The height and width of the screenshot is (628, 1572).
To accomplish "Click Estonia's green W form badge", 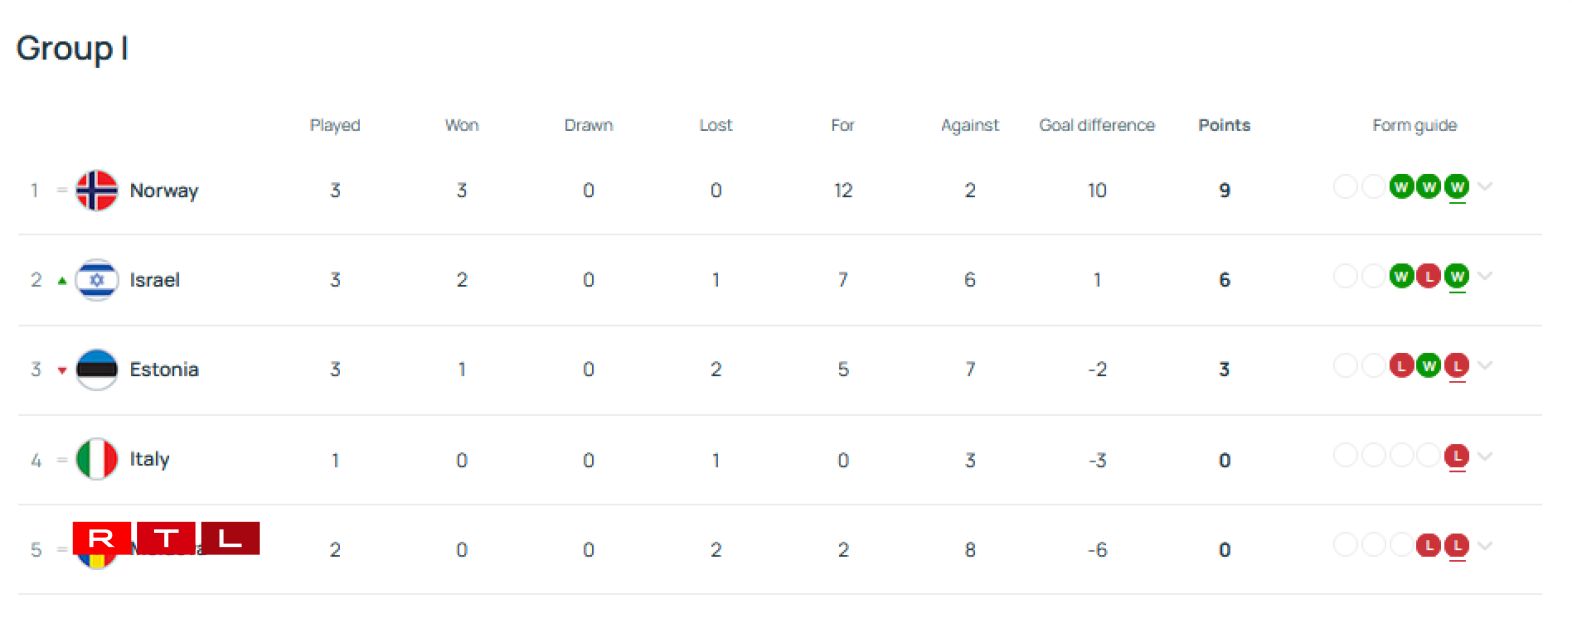I will (1429, 366).
